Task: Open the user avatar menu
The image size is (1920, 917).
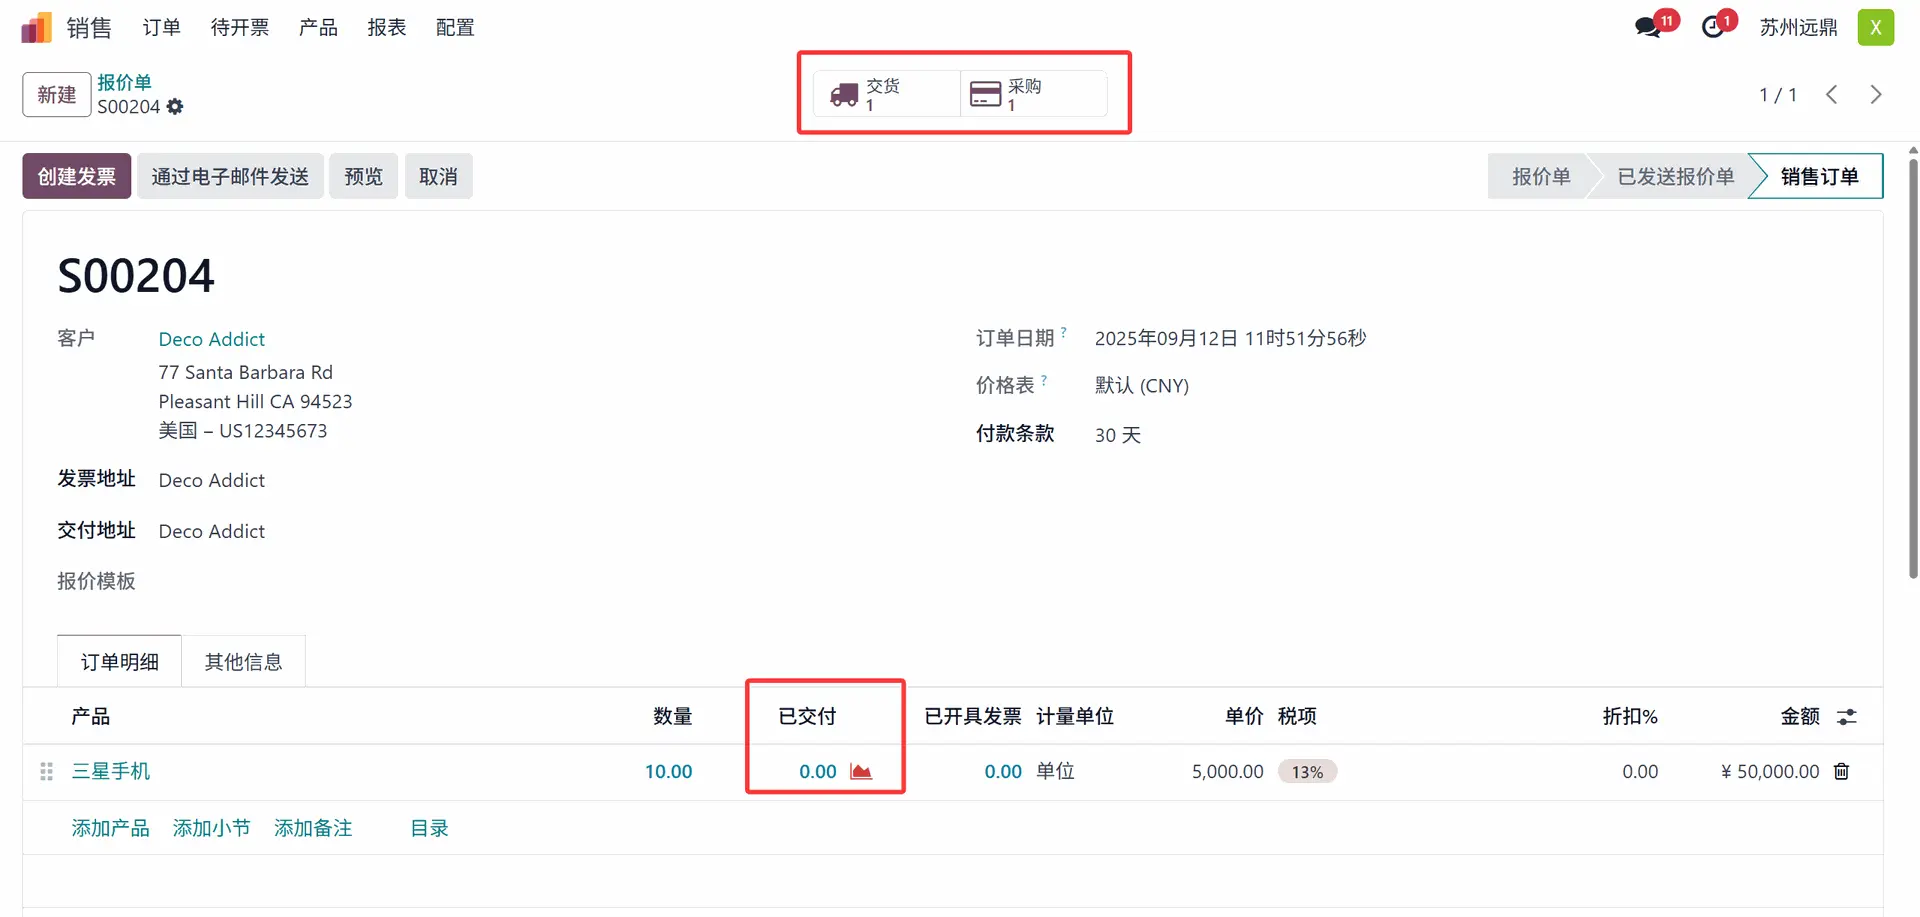Action: [1875, 27]
